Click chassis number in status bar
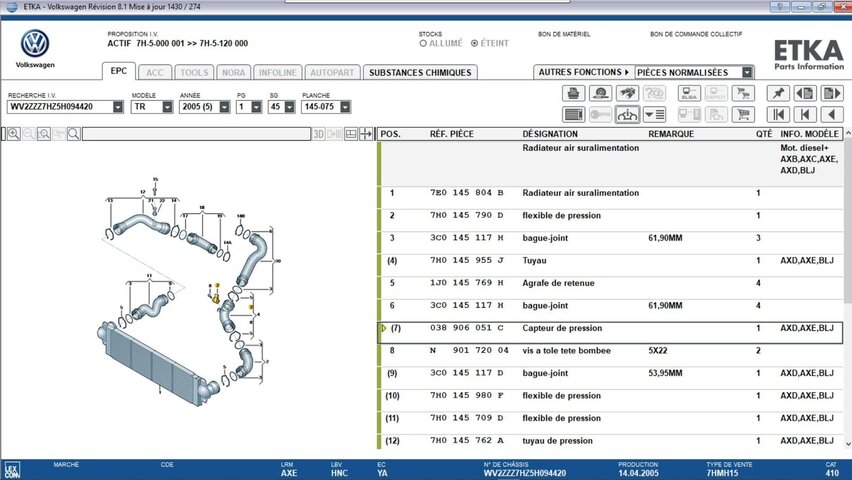 click(525, 473)
